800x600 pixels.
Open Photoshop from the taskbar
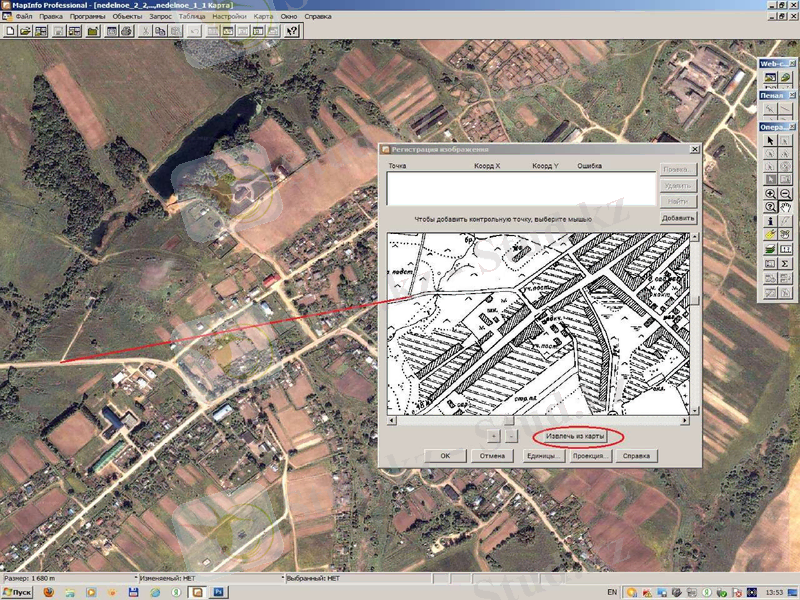point(218,590)
